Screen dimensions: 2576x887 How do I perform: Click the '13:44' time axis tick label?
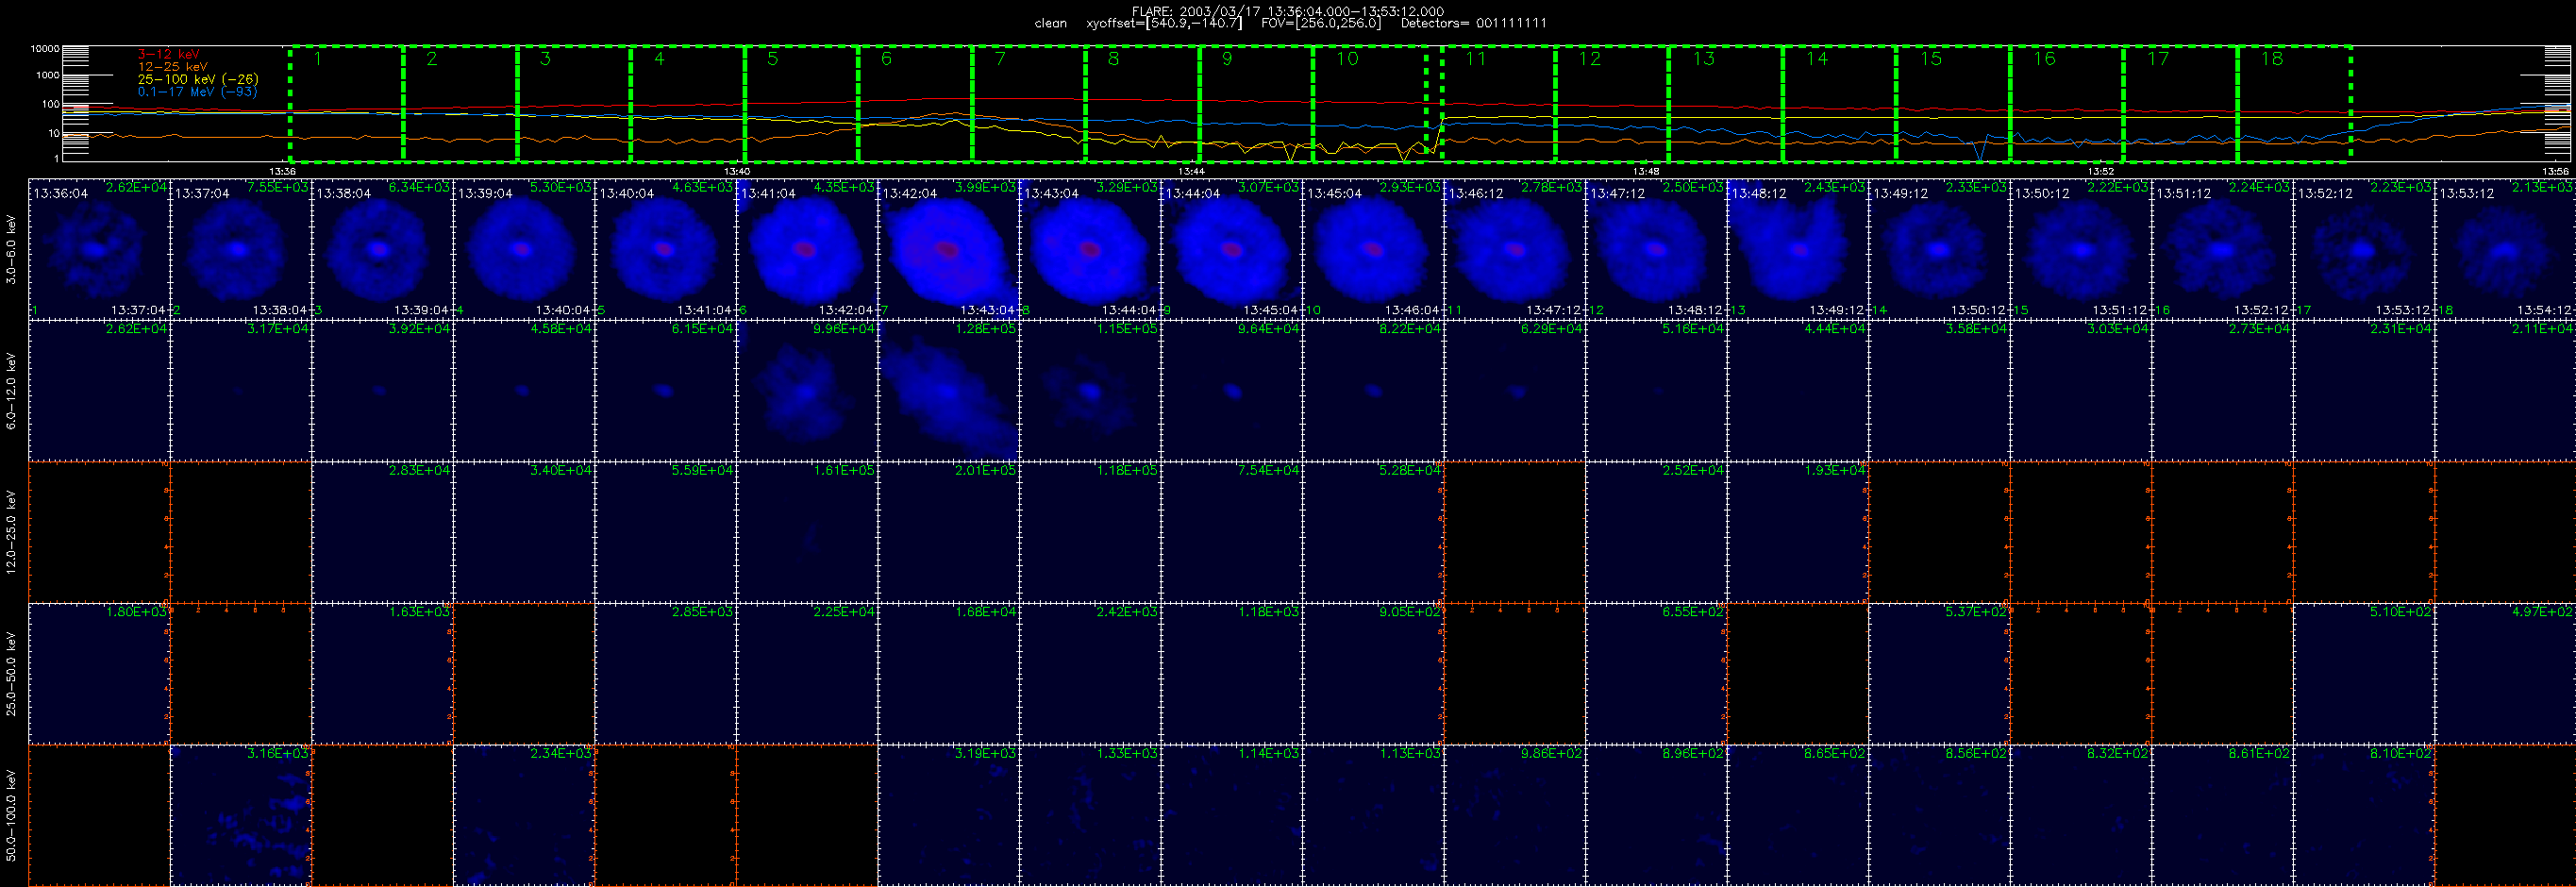coord(1191,171)
